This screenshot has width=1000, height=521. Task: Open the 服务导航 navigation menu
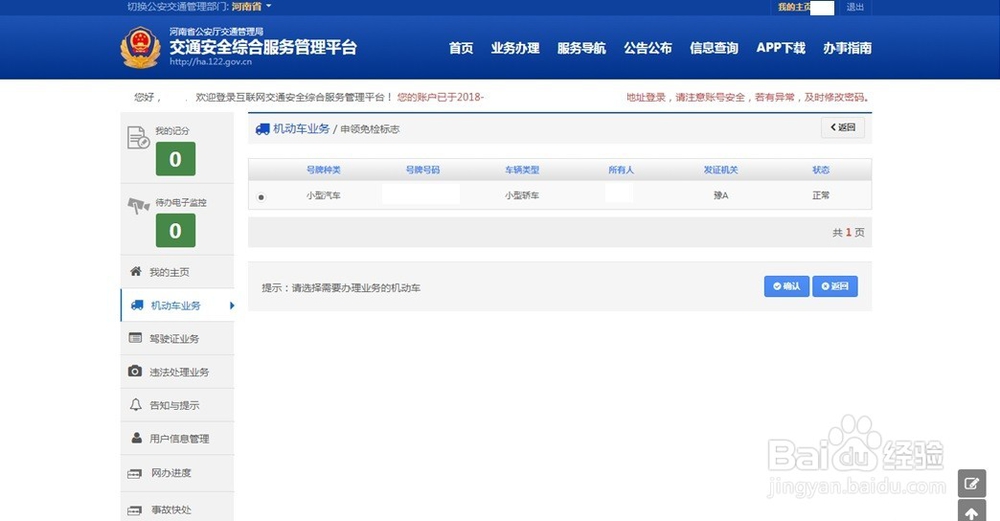[582, 48]
